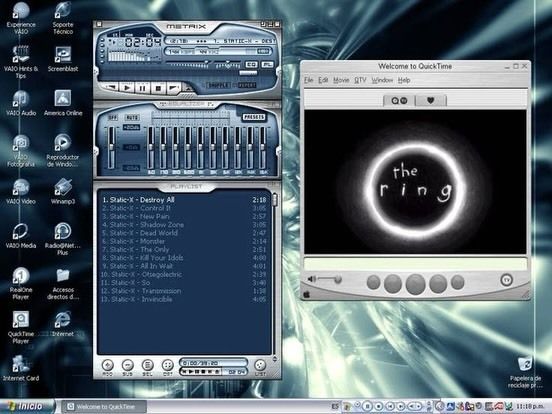Select the Internet Card desktop shortcut
Viewport: 552px width, 414px height.
pos(21,368)
